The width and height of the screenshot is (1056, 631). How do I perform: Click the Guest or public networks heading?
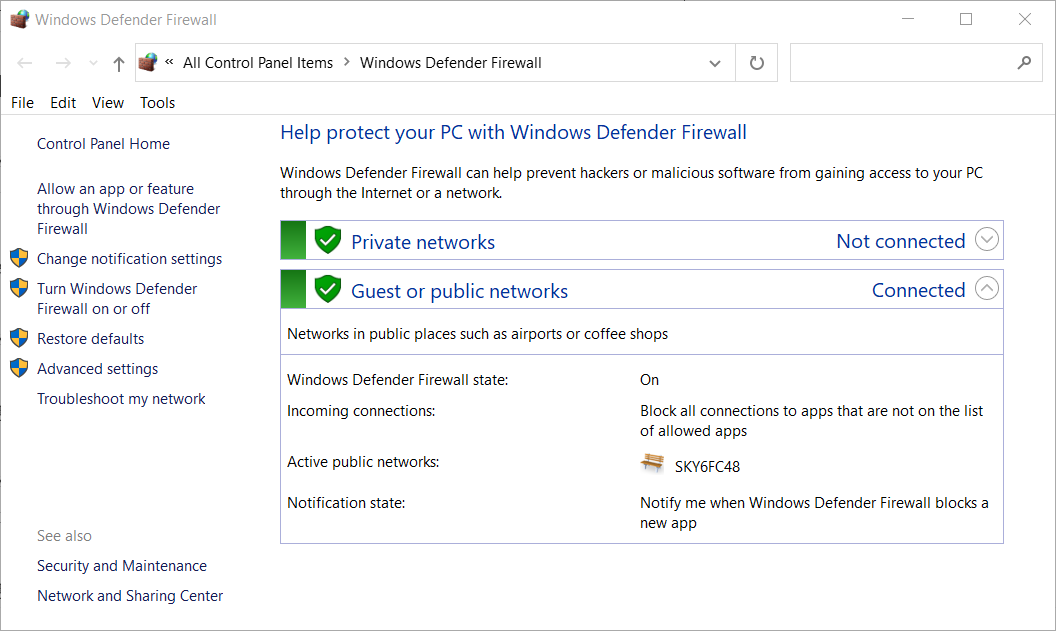(x=459, y=291)
